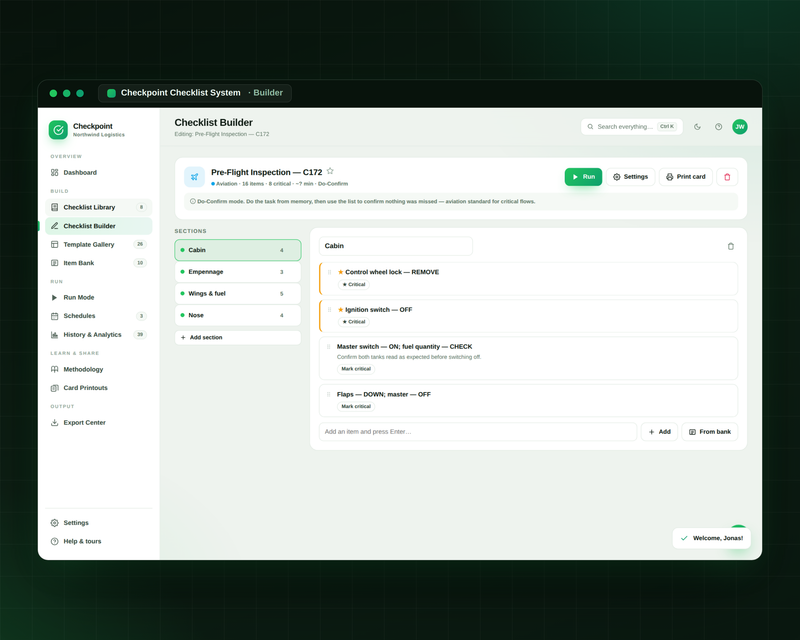Open the JW user avatar menu

740,127
